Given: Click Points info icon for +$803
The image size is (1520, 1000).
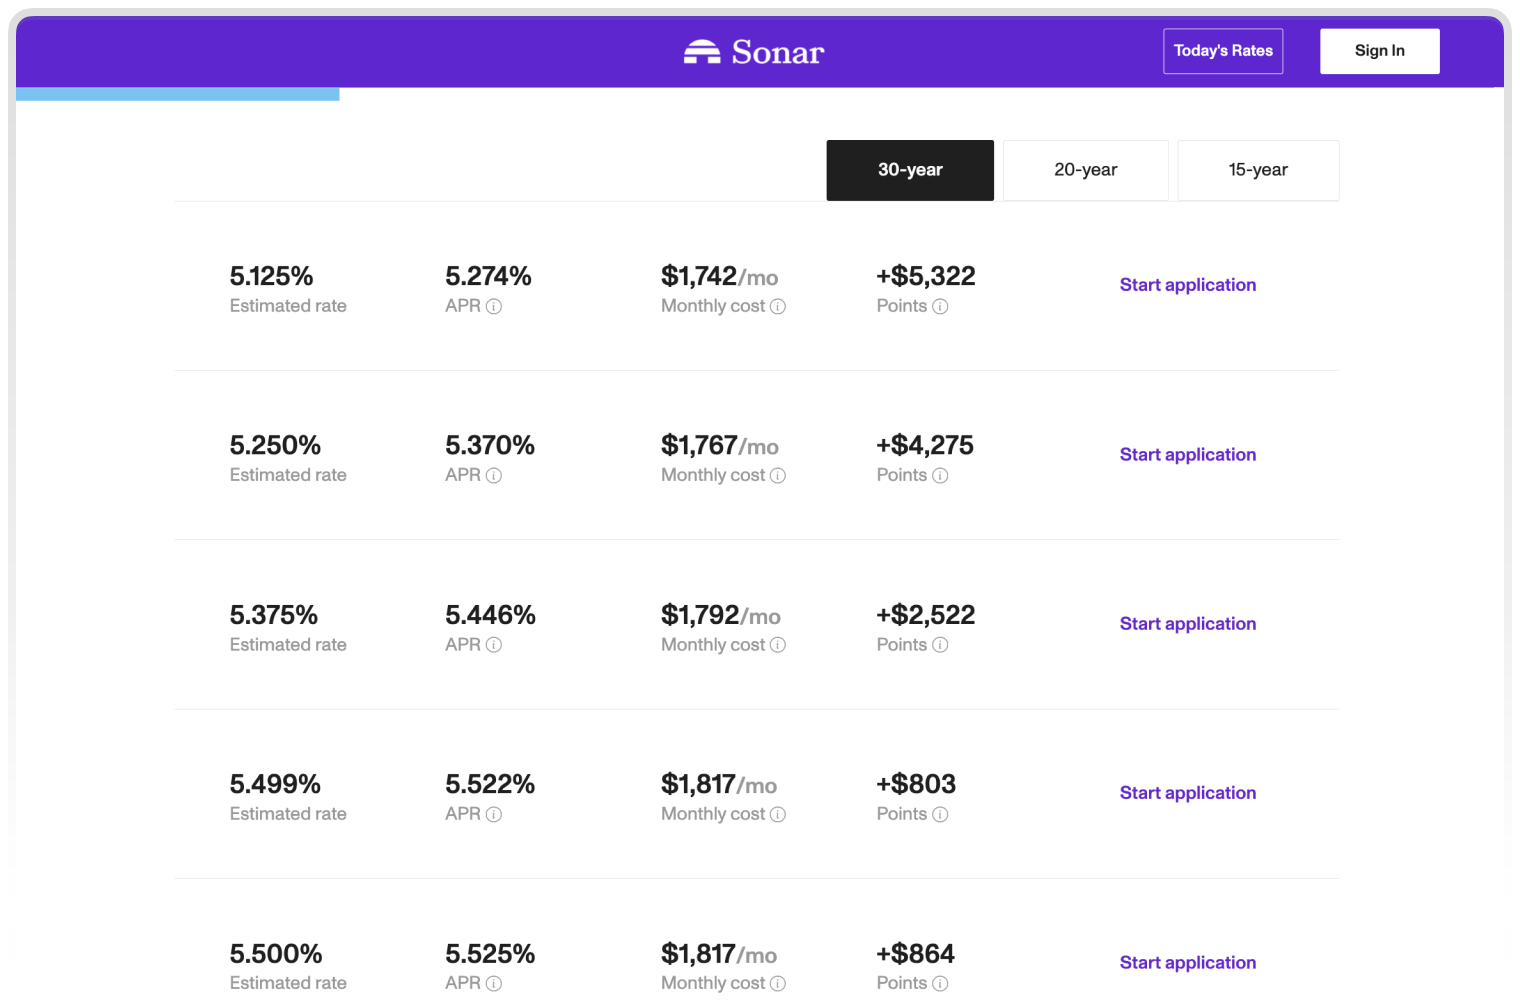Looking at the screenshot, I should [940, 815].
